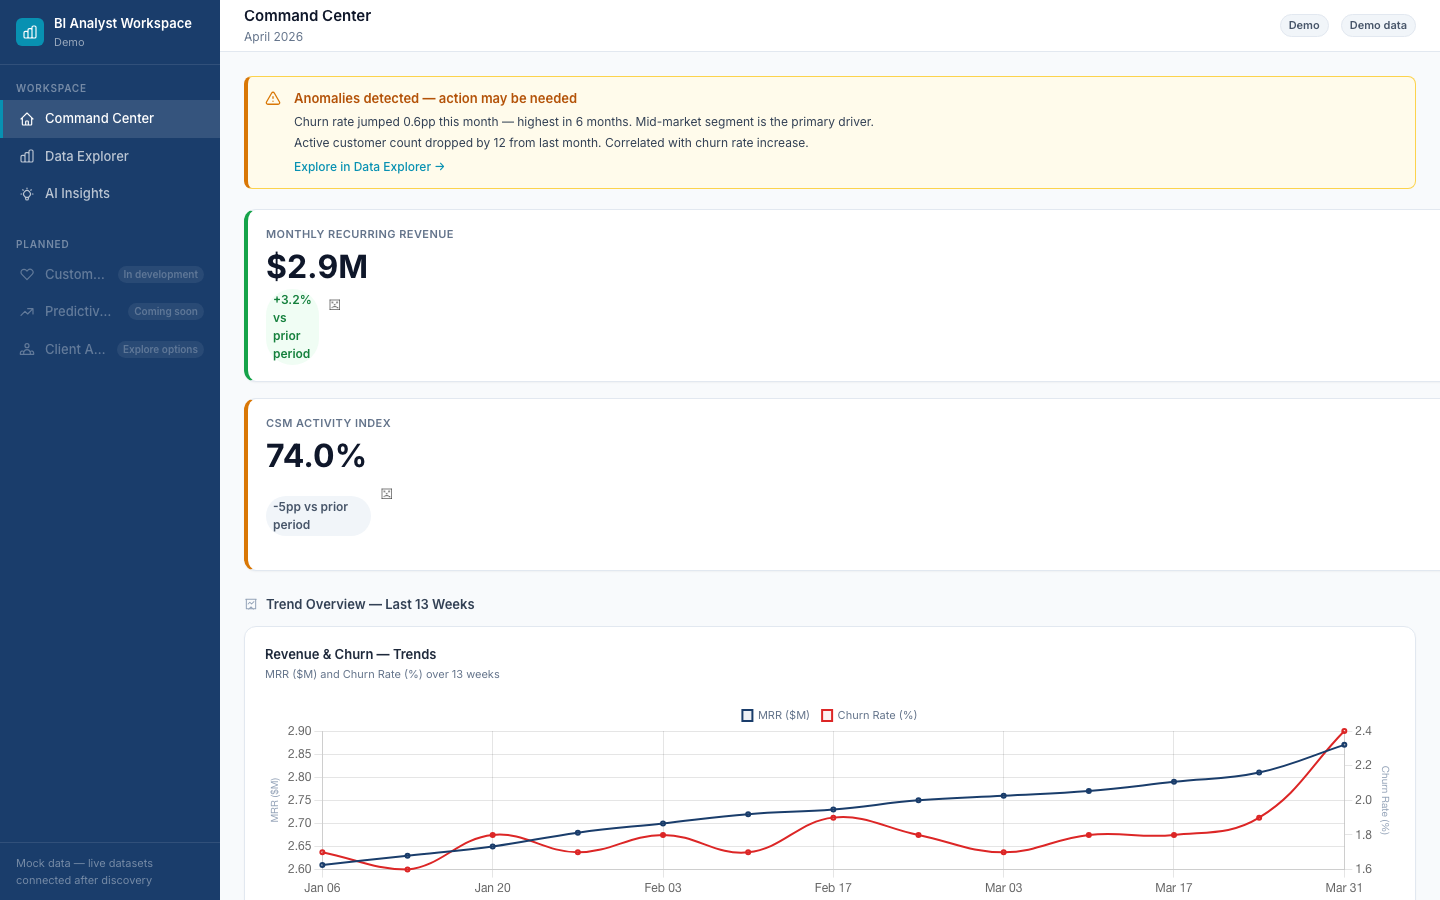
Task: Toggle Churn Rate (%) legend series
Action: coord(869,715)
